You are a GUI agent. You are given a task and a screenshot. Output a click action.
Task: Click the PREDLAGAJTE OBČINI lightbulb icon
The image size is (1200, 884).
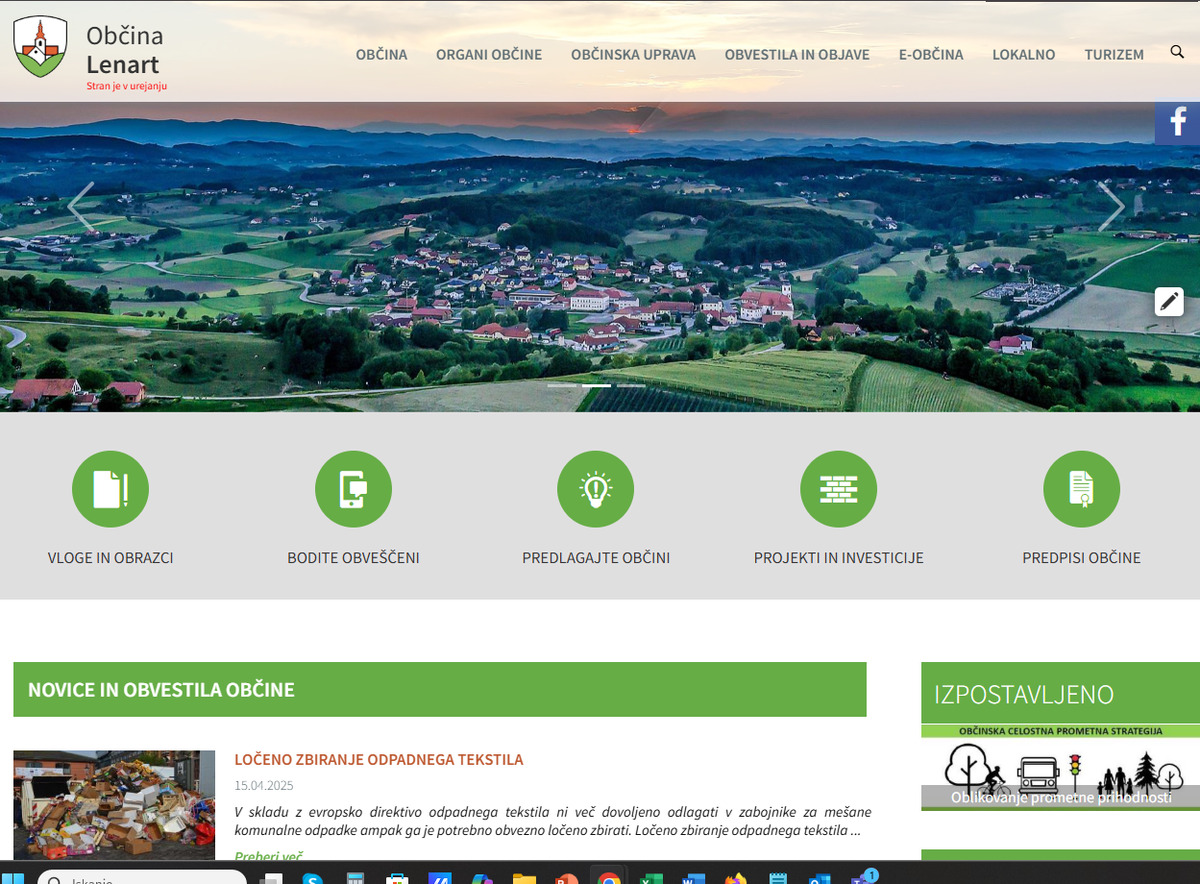click(595, 488)
